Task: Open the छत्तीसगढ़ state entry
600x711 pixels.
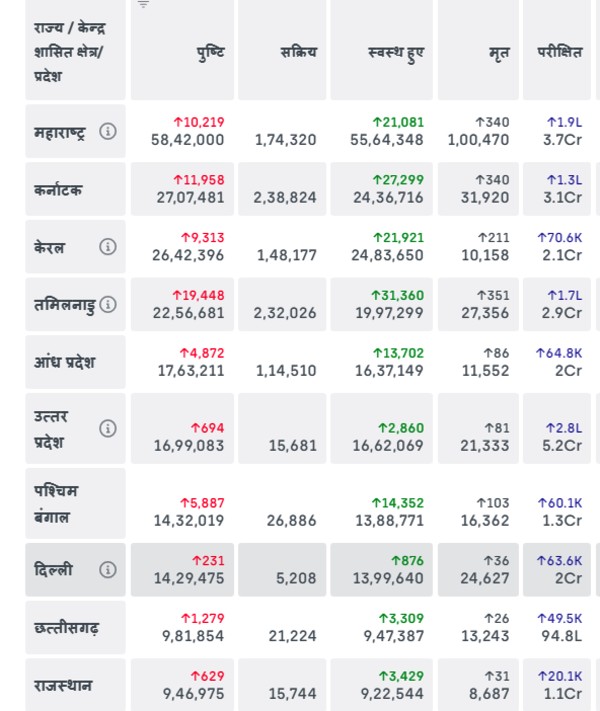Action: click(66, 628)
